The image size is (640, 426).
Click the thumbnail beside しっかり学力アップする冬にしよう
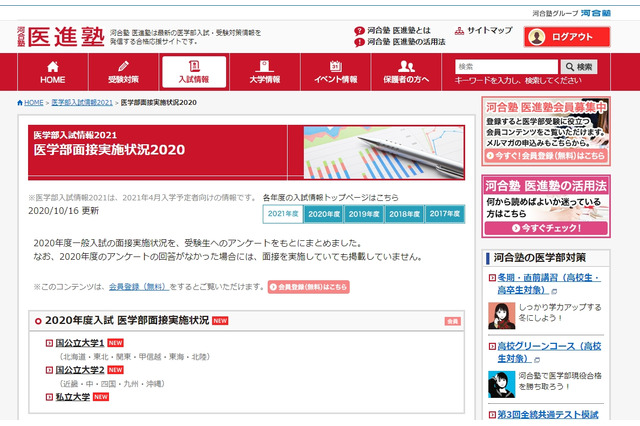point(502,315)
